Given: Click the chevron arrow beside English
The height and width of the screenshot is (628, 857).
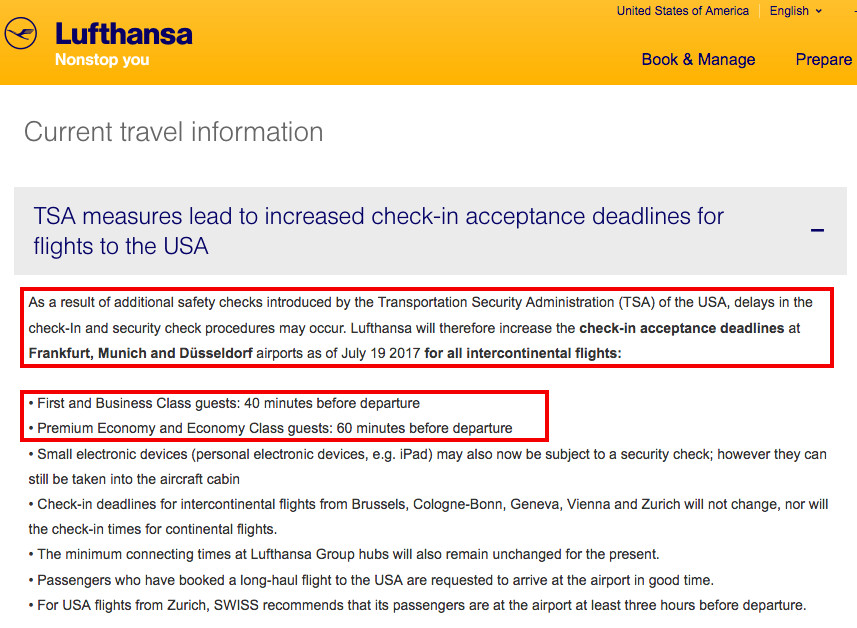Looking at the screenshot, I should point(819,11).
